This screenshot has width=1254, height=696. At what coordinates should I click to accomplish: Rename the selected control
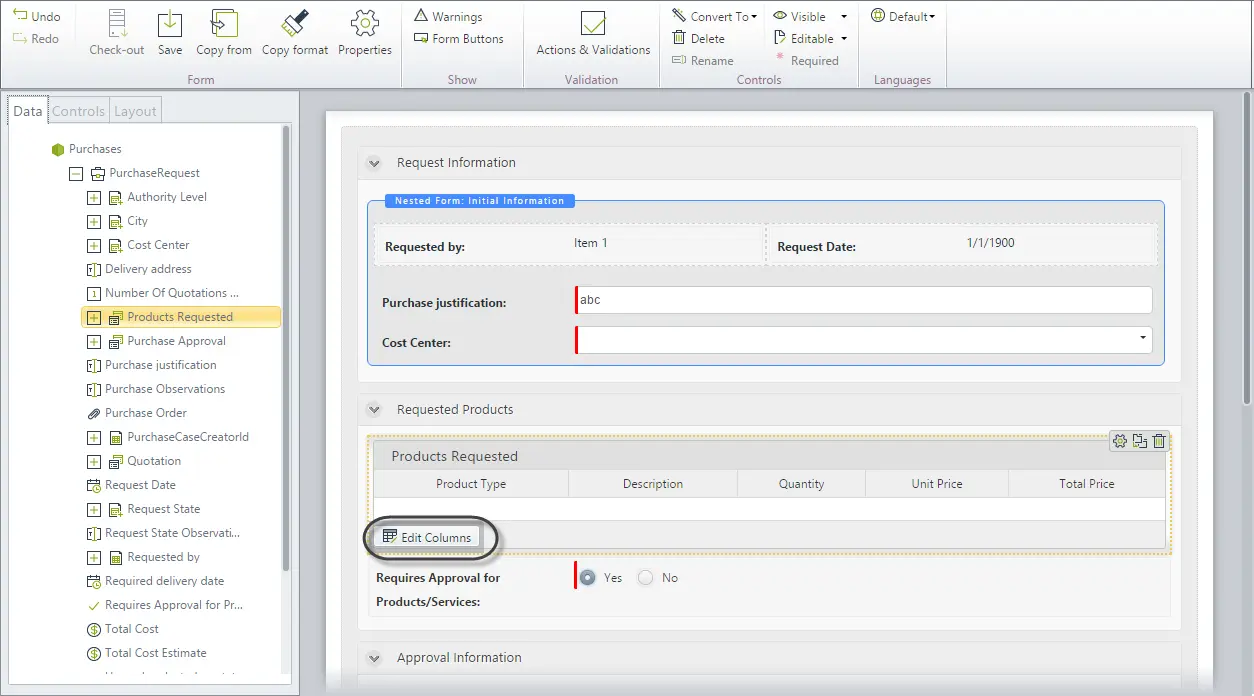(702, 61)
